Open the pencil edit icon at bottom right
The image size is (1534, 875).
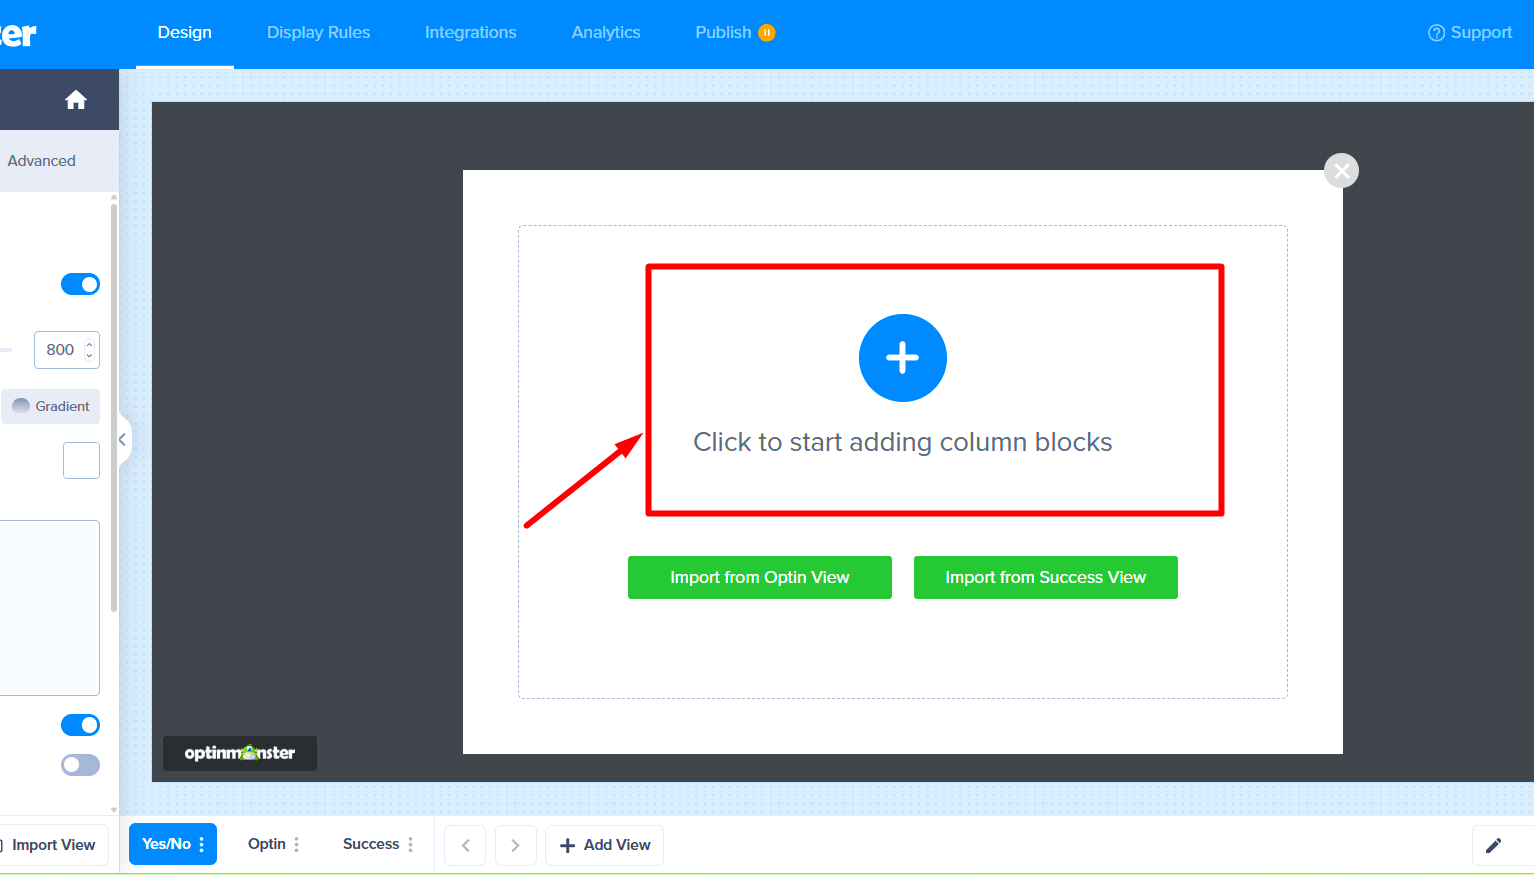(x=1493, y=845)
